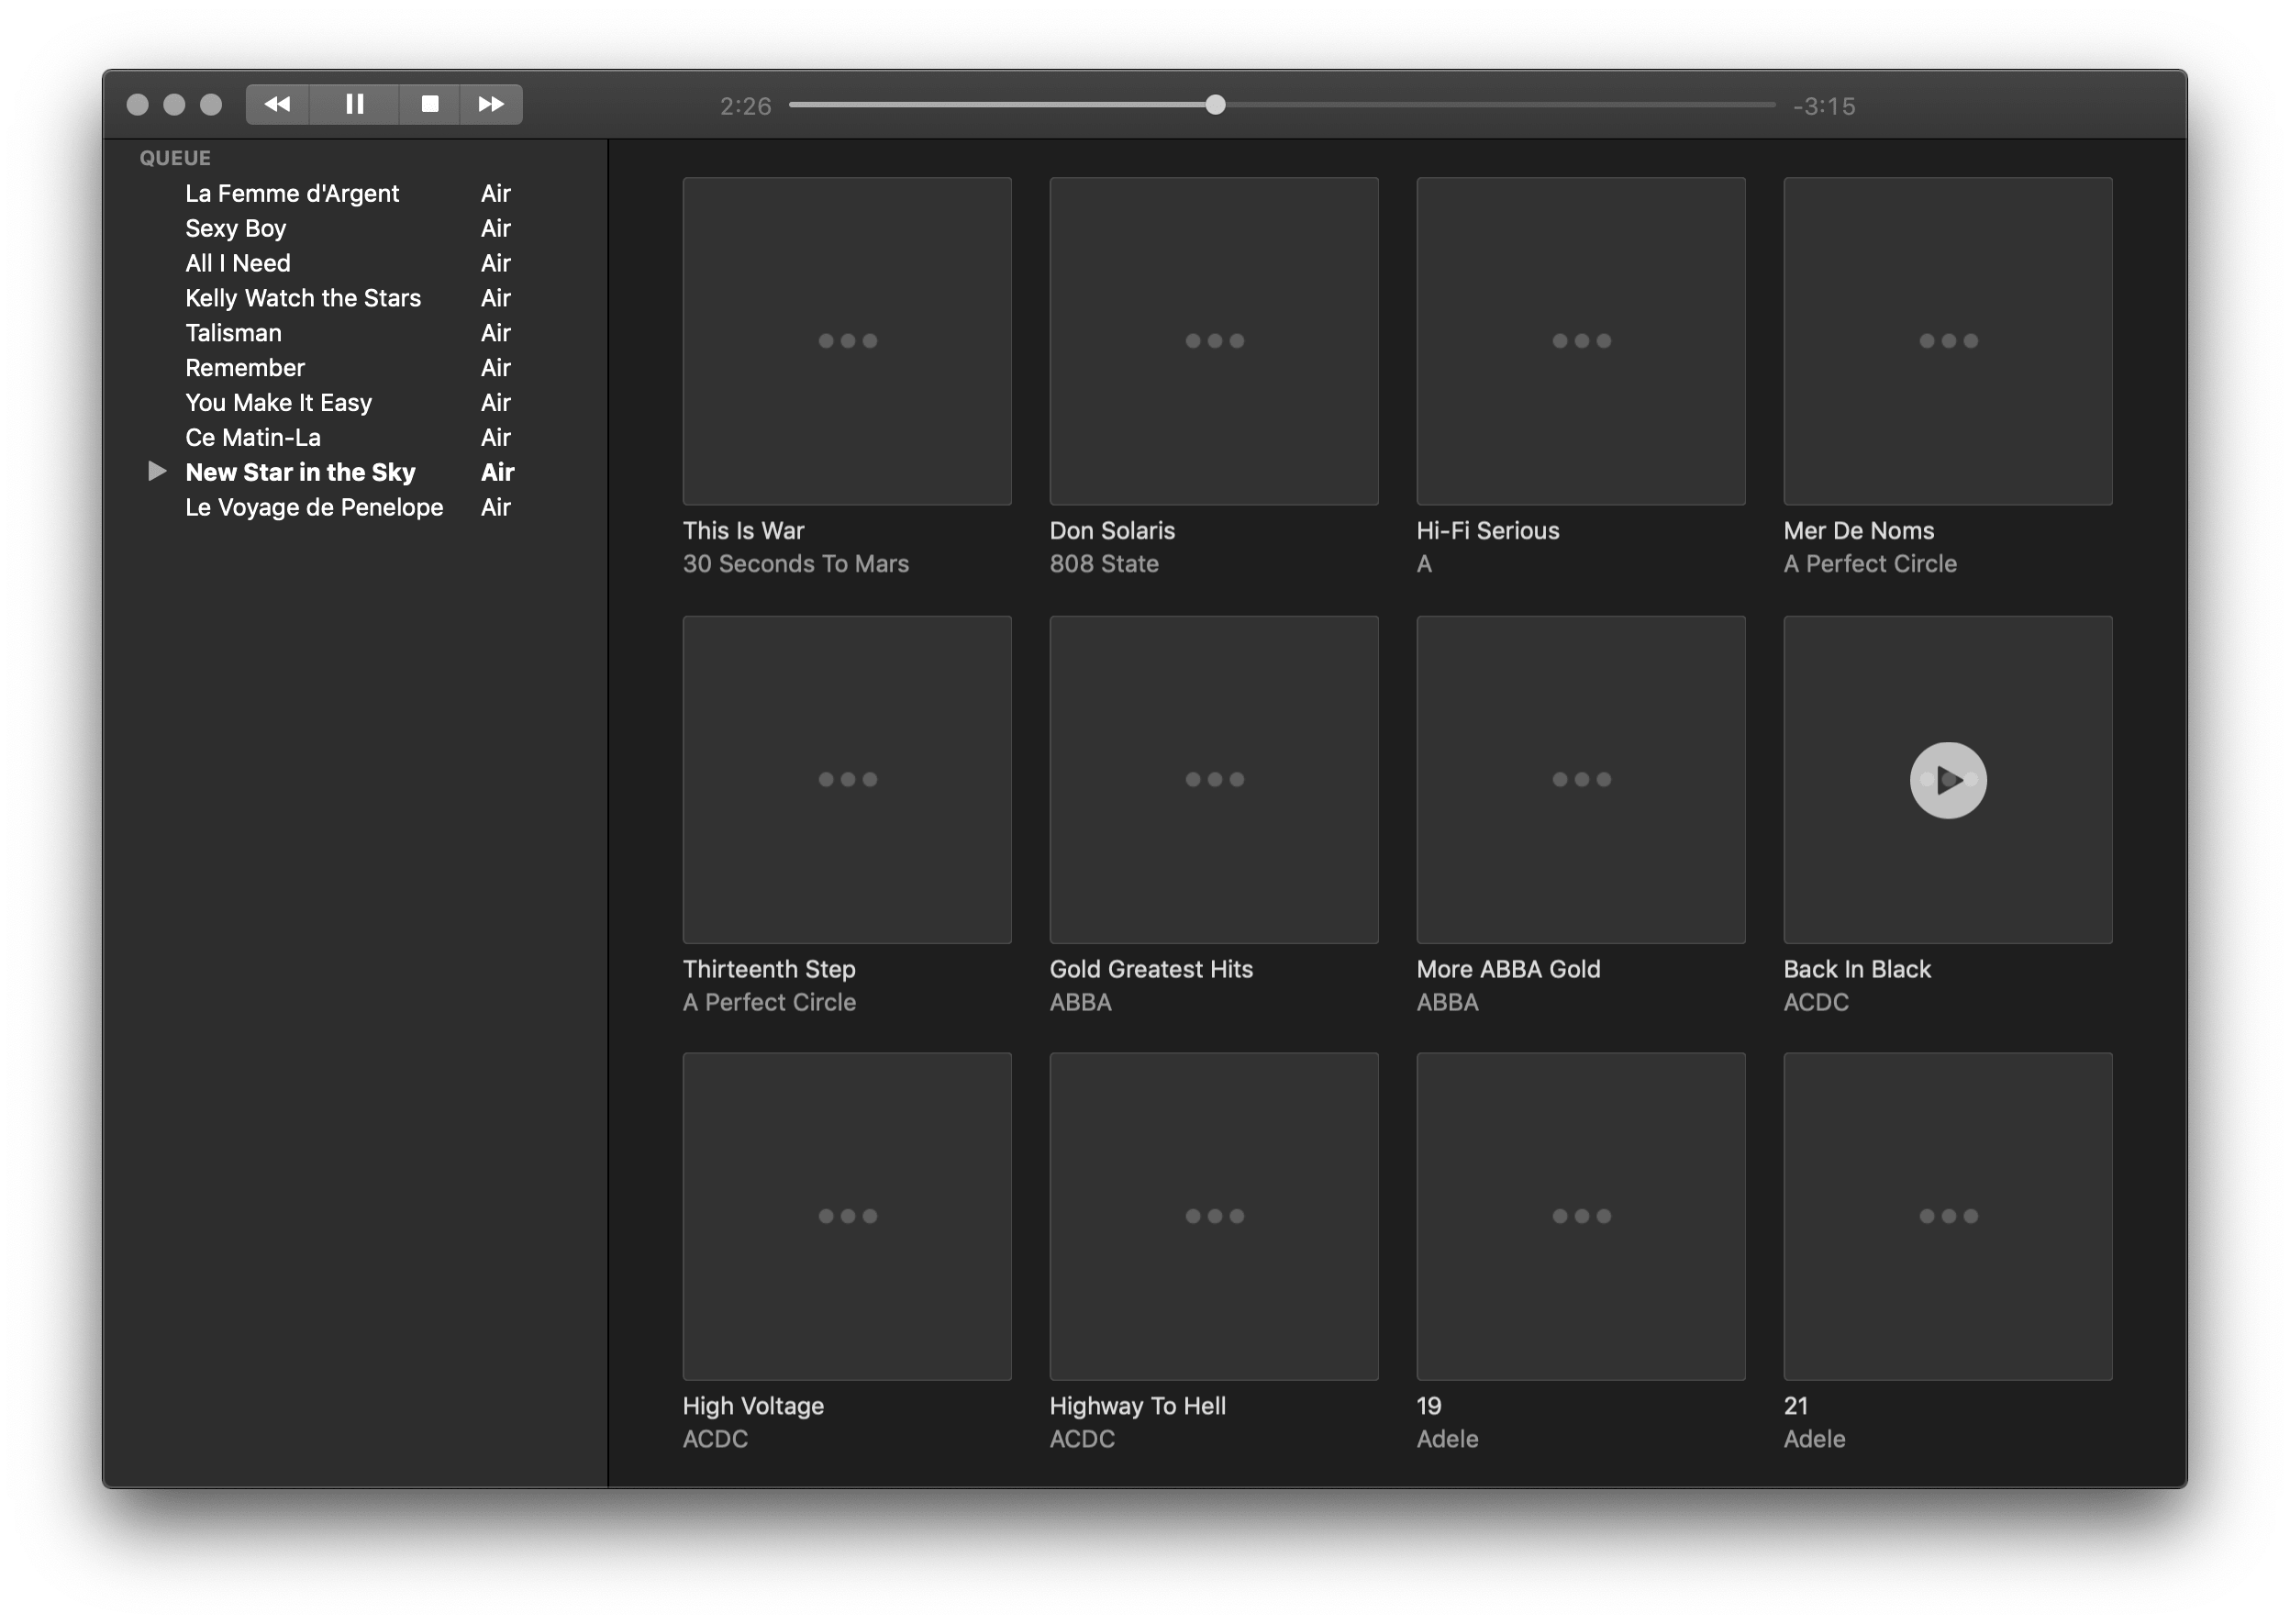Viewport: 2290px width, 1624px height.
Task: Pause the current track
Action: click(355, 104)
